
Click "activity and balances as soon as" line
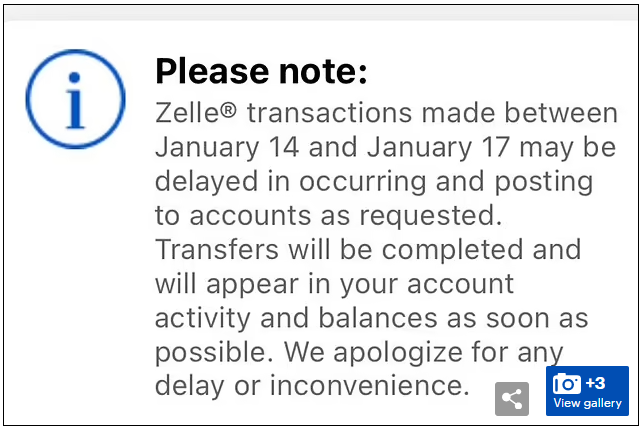(385, 317)
